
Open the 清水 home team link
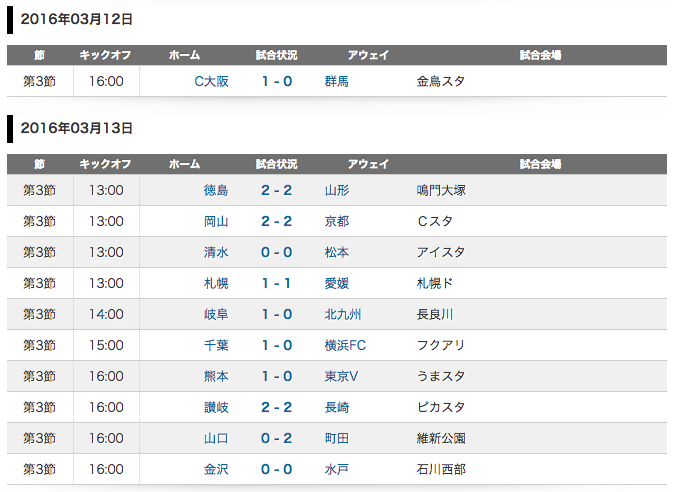(216, 252)
